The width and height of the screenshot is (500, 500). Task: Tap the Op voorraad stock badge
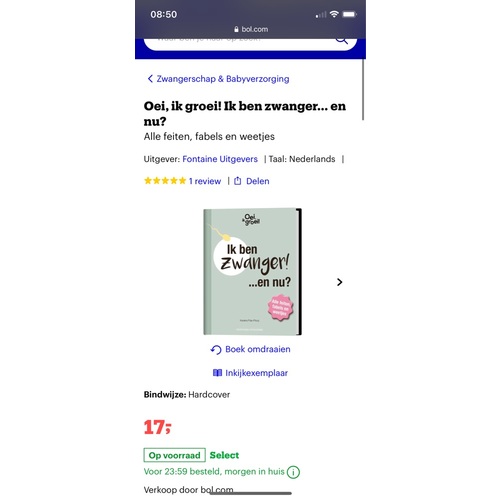[x=174, y=455]
